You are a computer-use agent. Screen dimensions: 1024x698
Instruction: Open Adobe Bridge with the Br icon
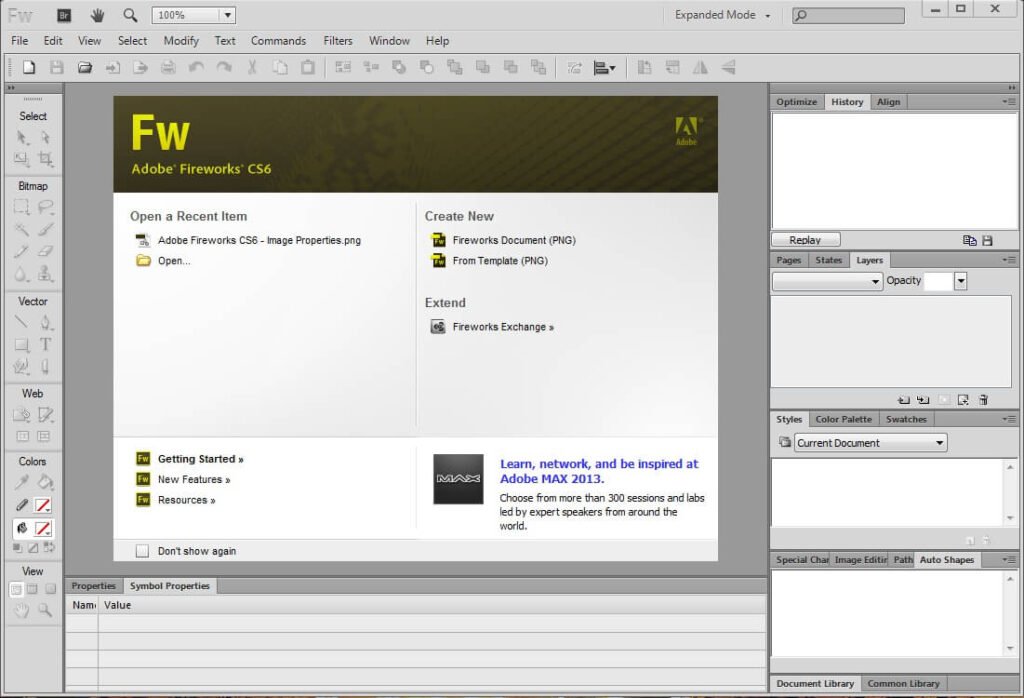click(64, 15)
